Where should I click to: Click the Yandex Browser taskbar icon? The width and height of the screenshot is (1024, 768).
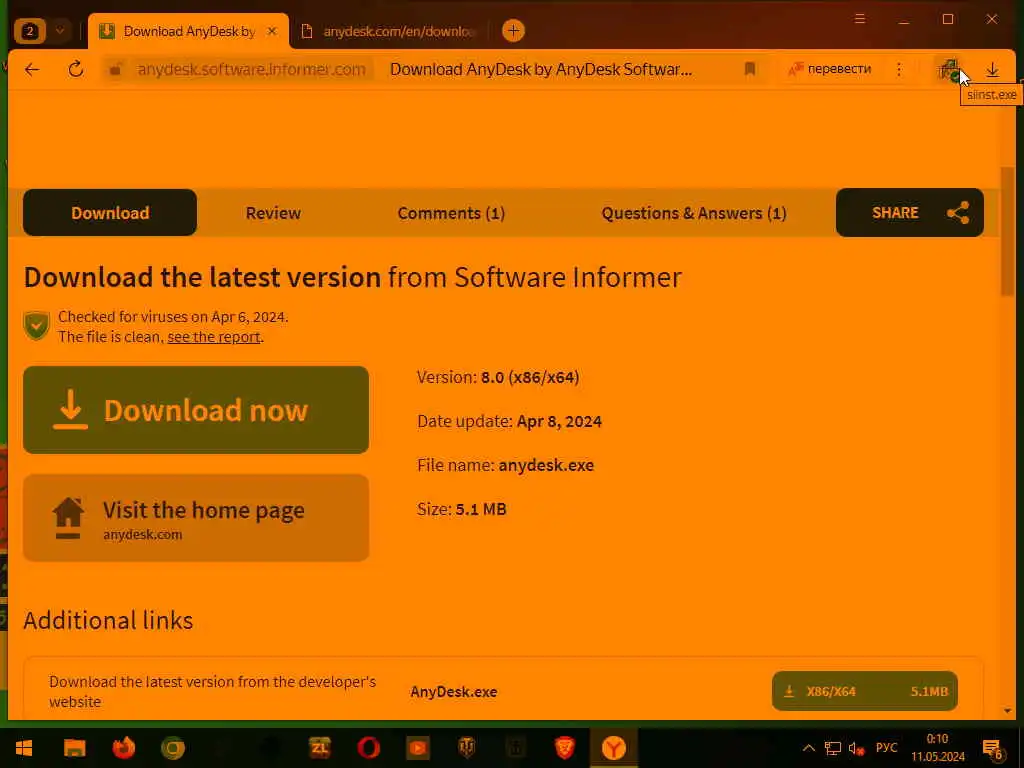[x=613, y=748]
